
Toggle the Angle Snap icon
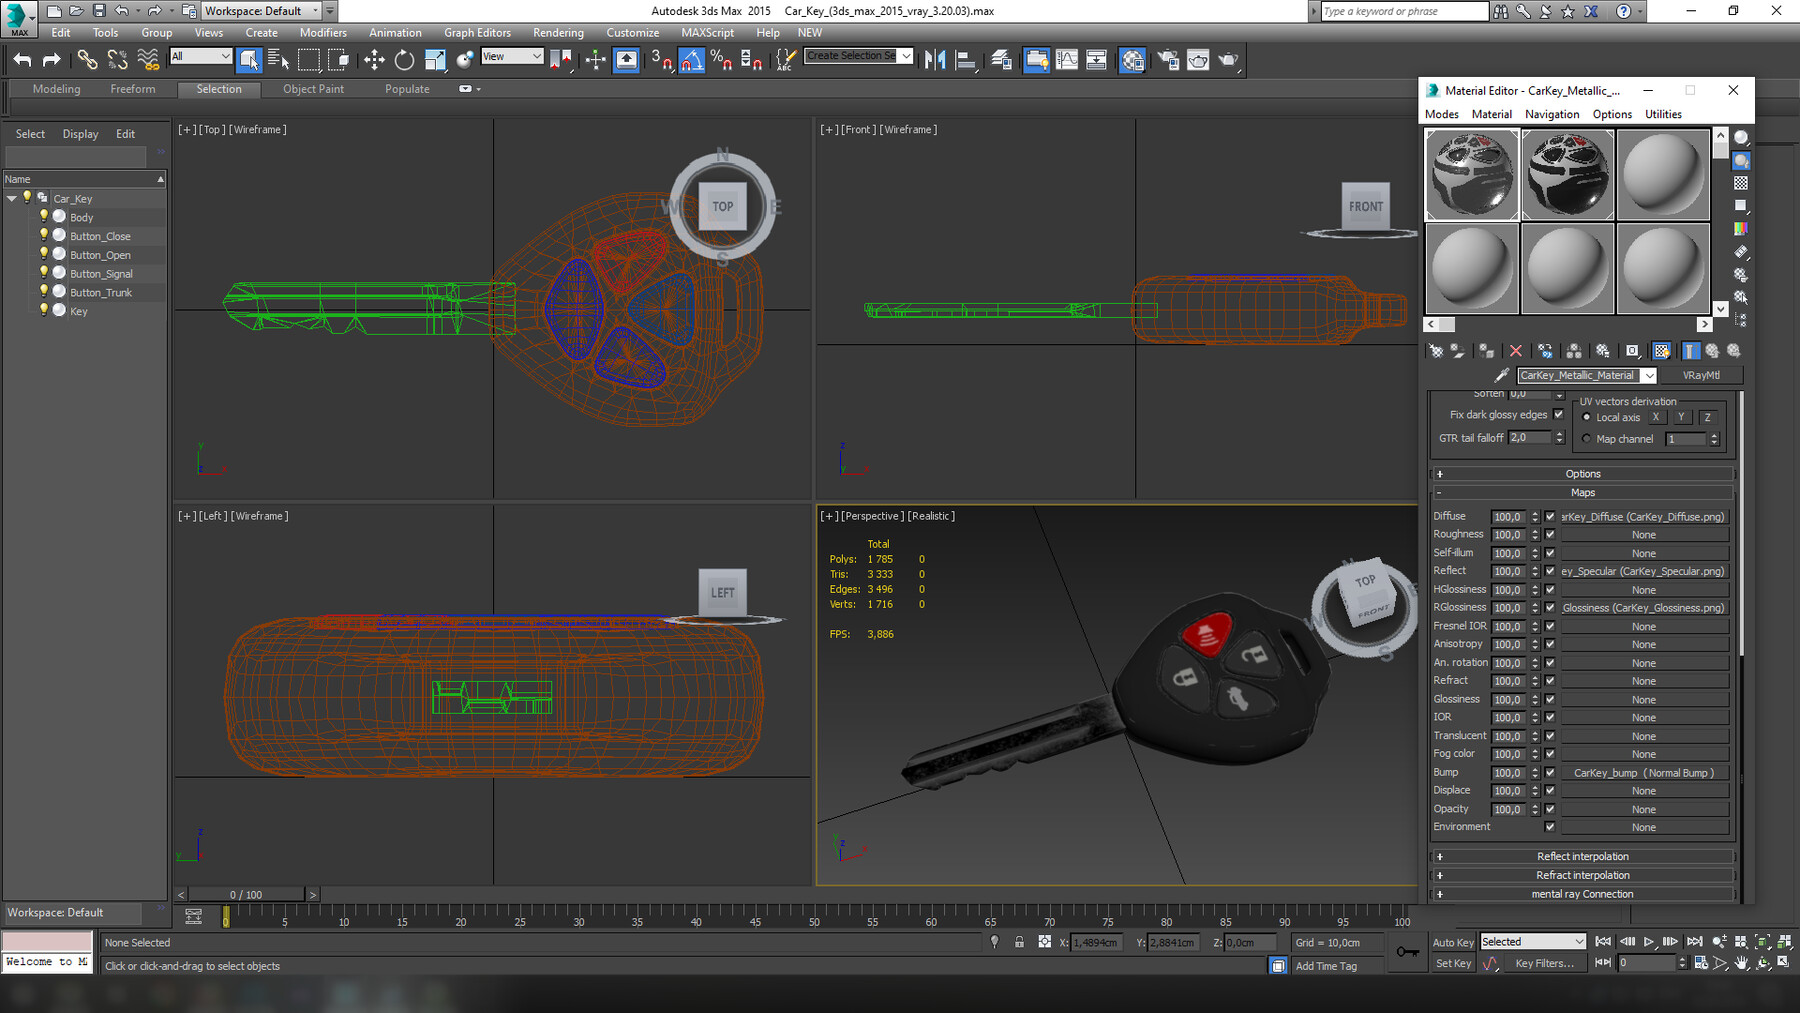point(691,60)
